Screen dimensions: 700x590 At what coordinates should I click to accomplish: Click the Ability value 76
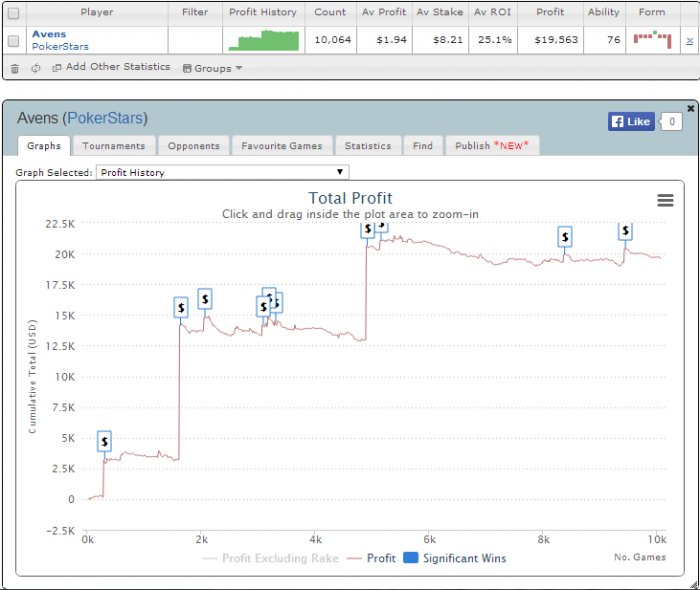click(x=614, y=40)
